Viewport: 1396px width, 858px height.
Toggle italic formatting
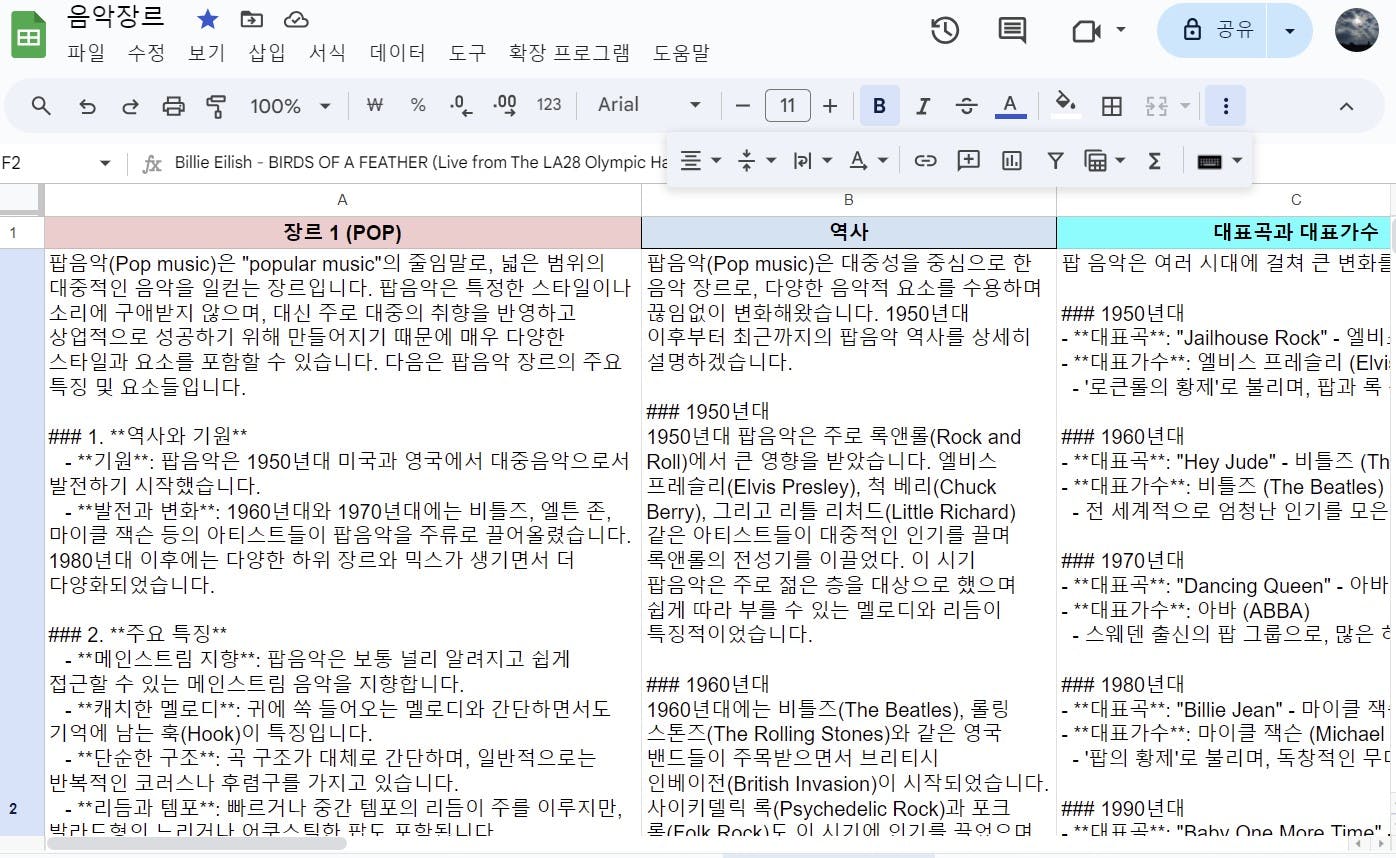tap(923, 106)
